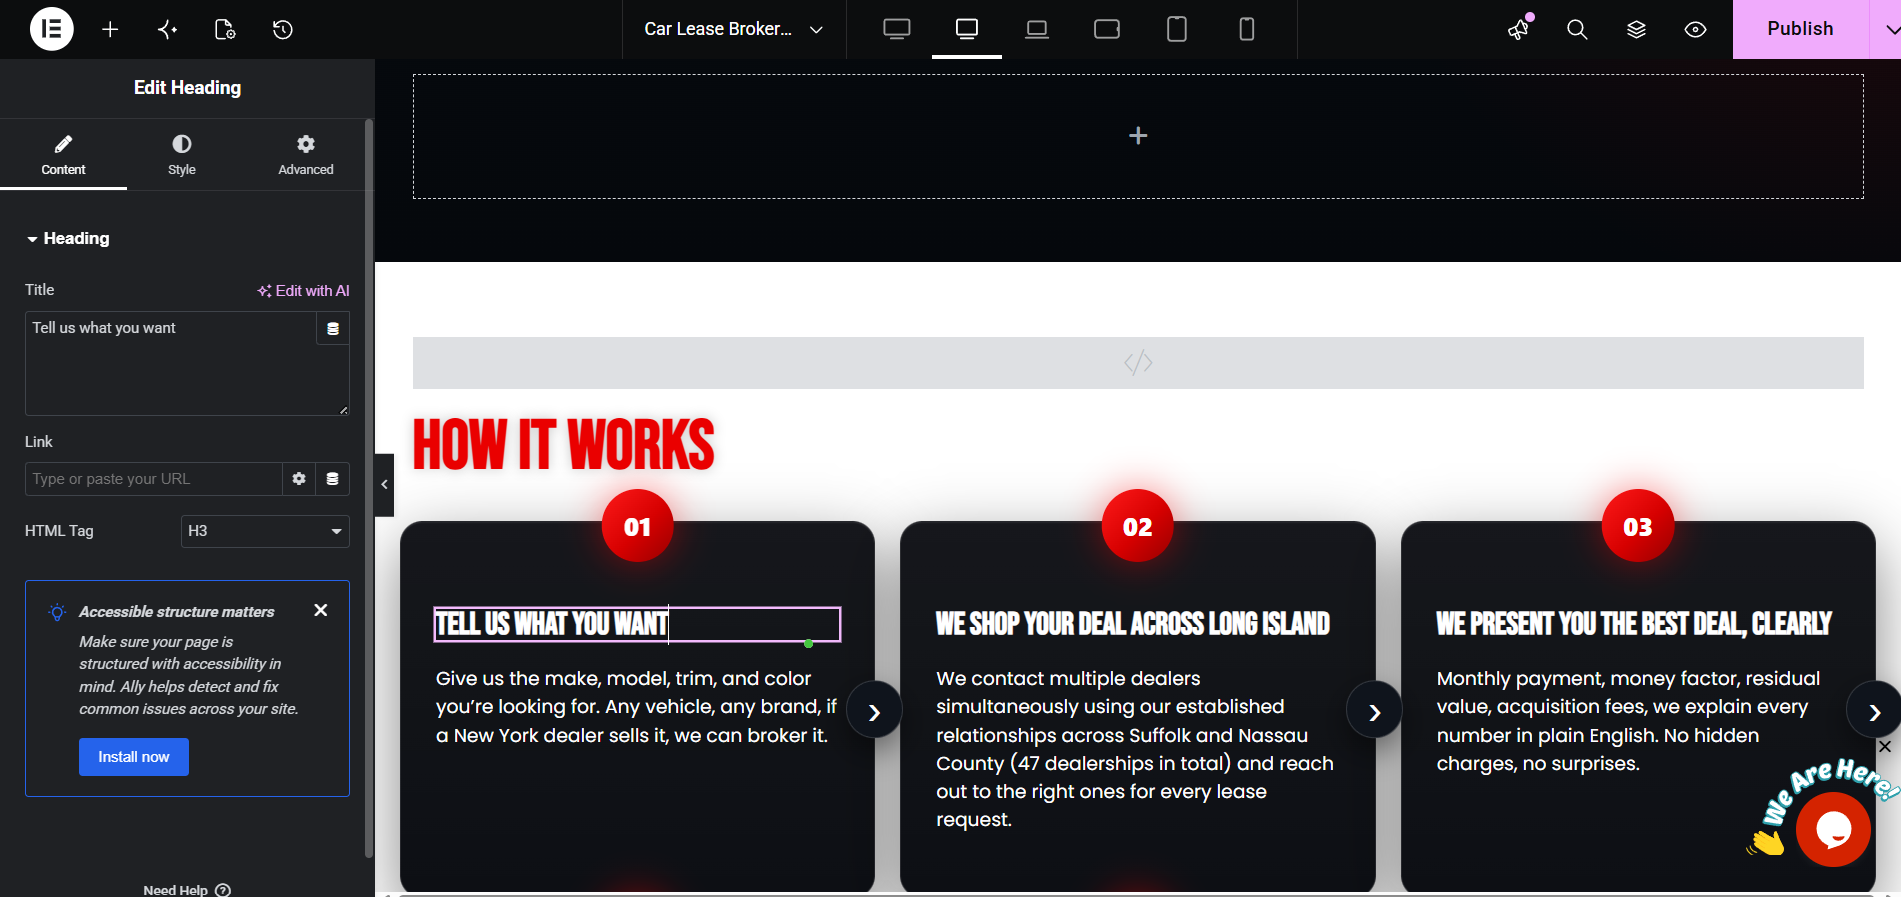Switch to the Advanced tab
Viewport: 1901px width, 897px height.
coord(306,155)
